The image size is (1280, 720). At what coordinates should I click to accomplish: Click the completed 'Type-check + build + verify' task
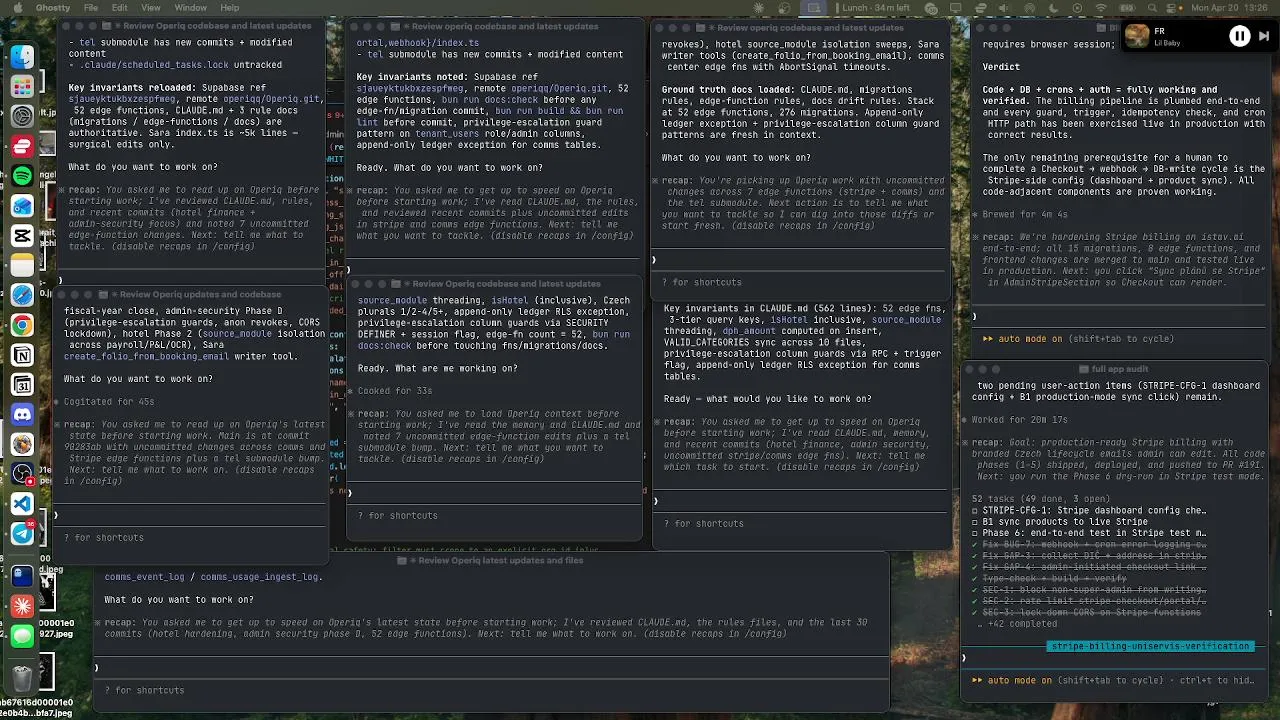pos(1051,578)
